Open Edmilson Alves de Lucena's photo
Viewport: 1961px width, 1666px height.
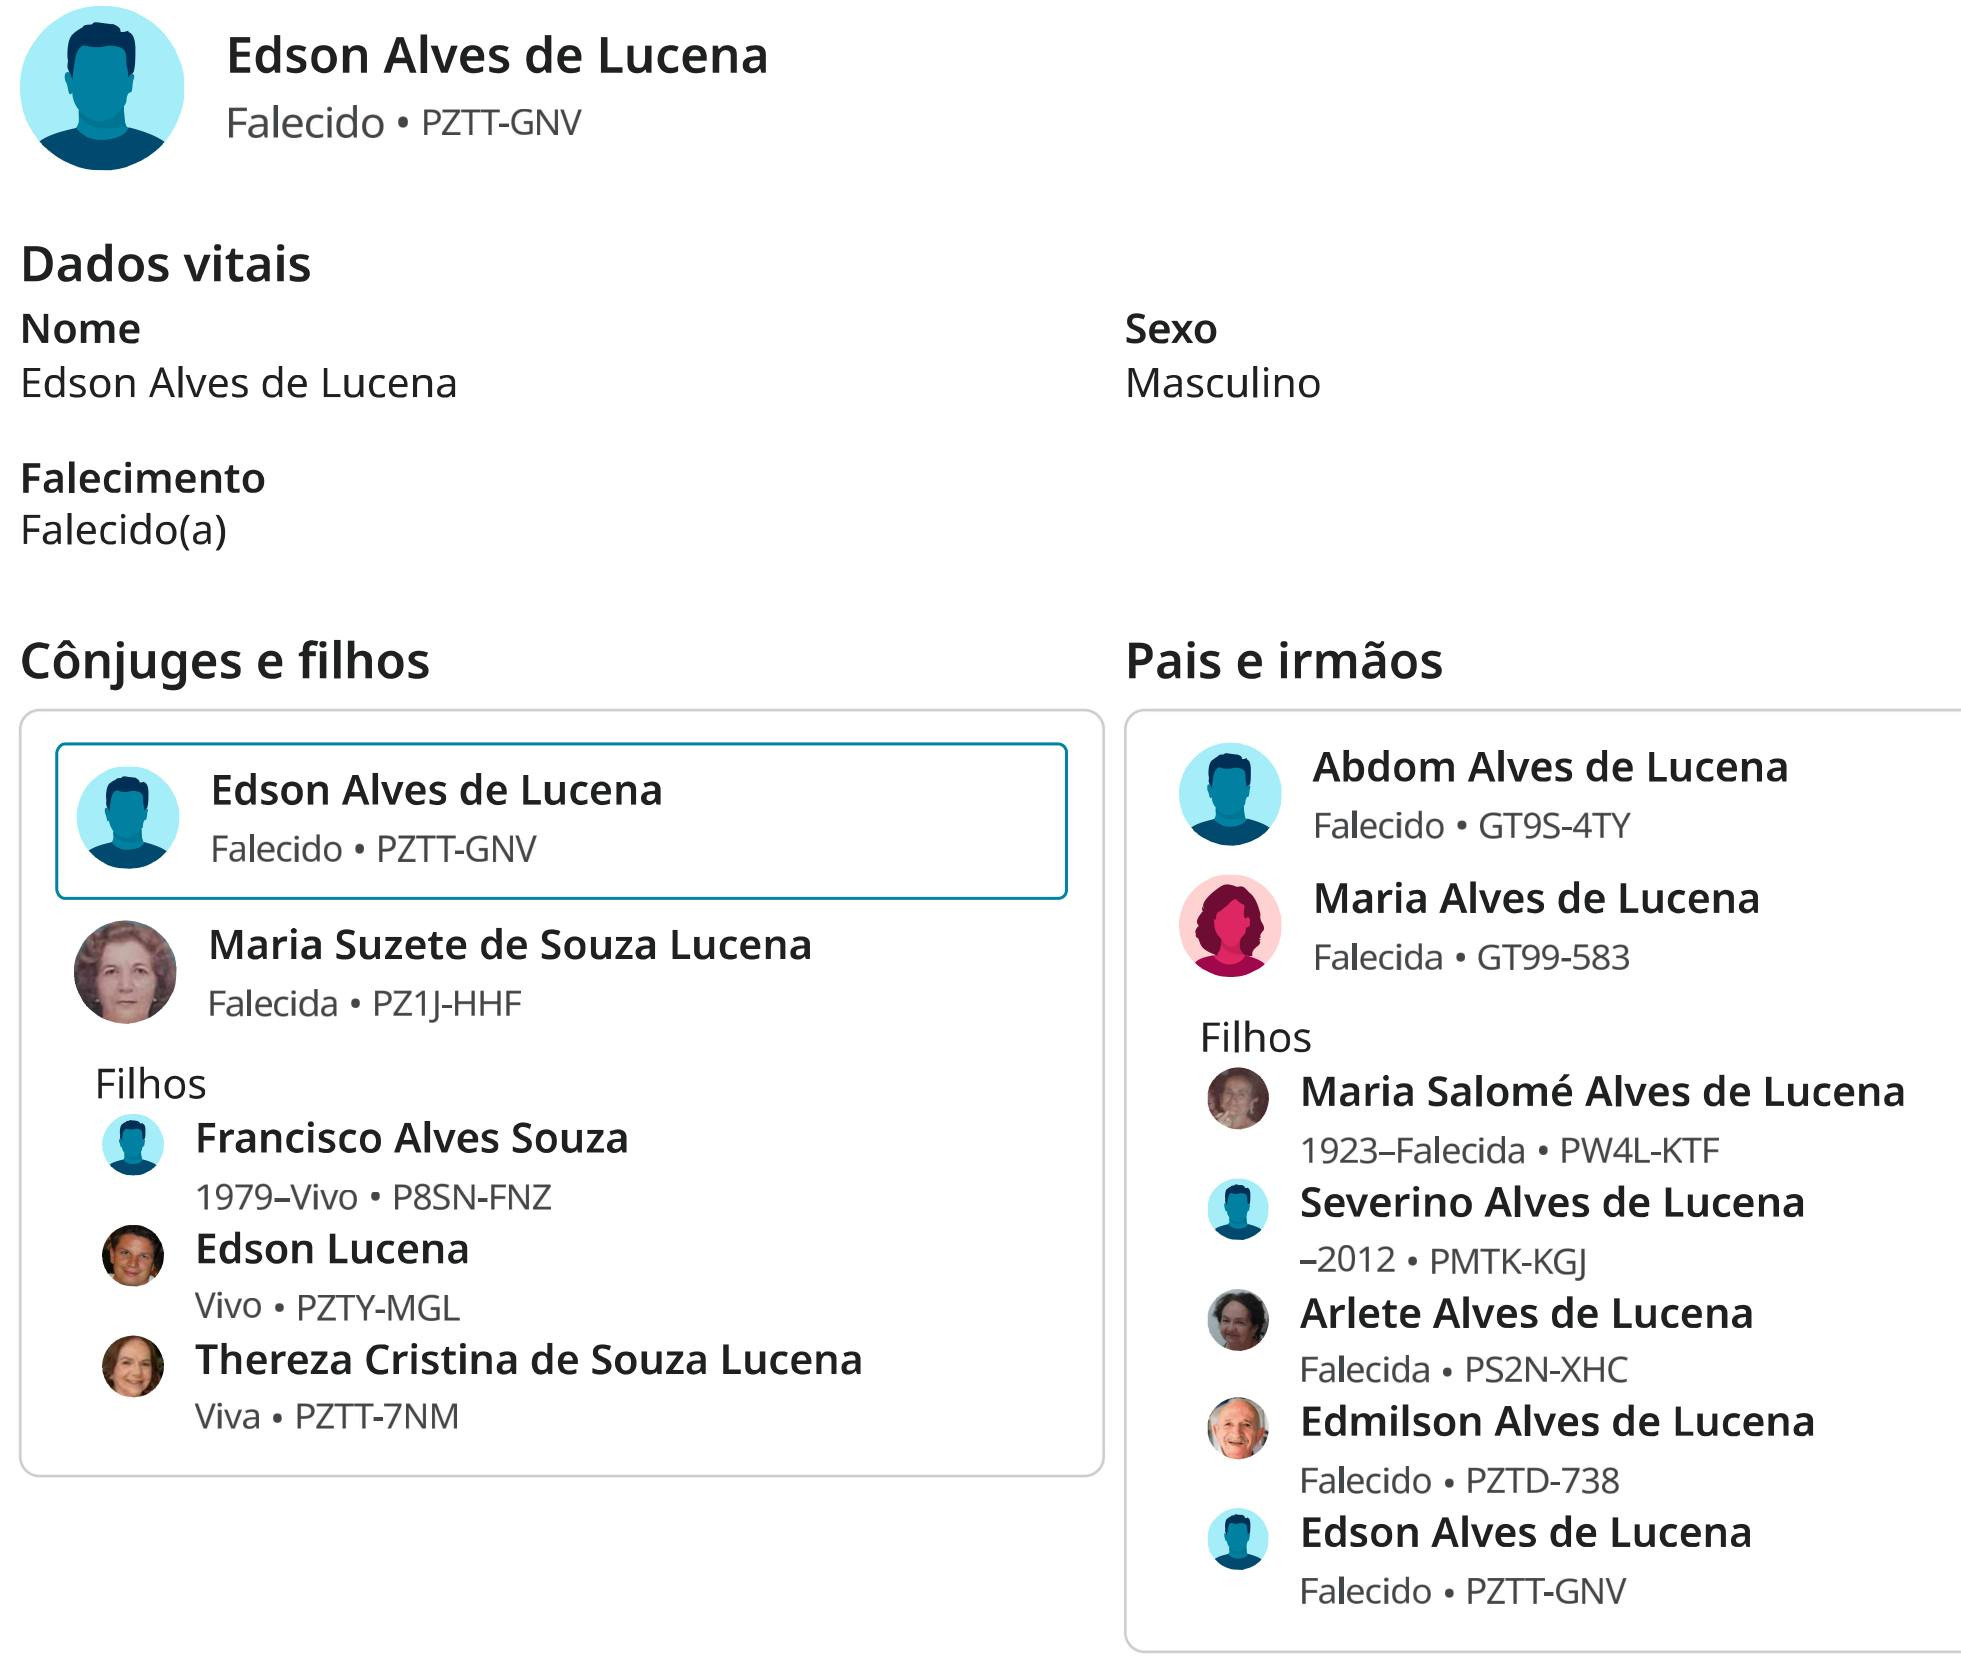[x=1238, y=1428]
